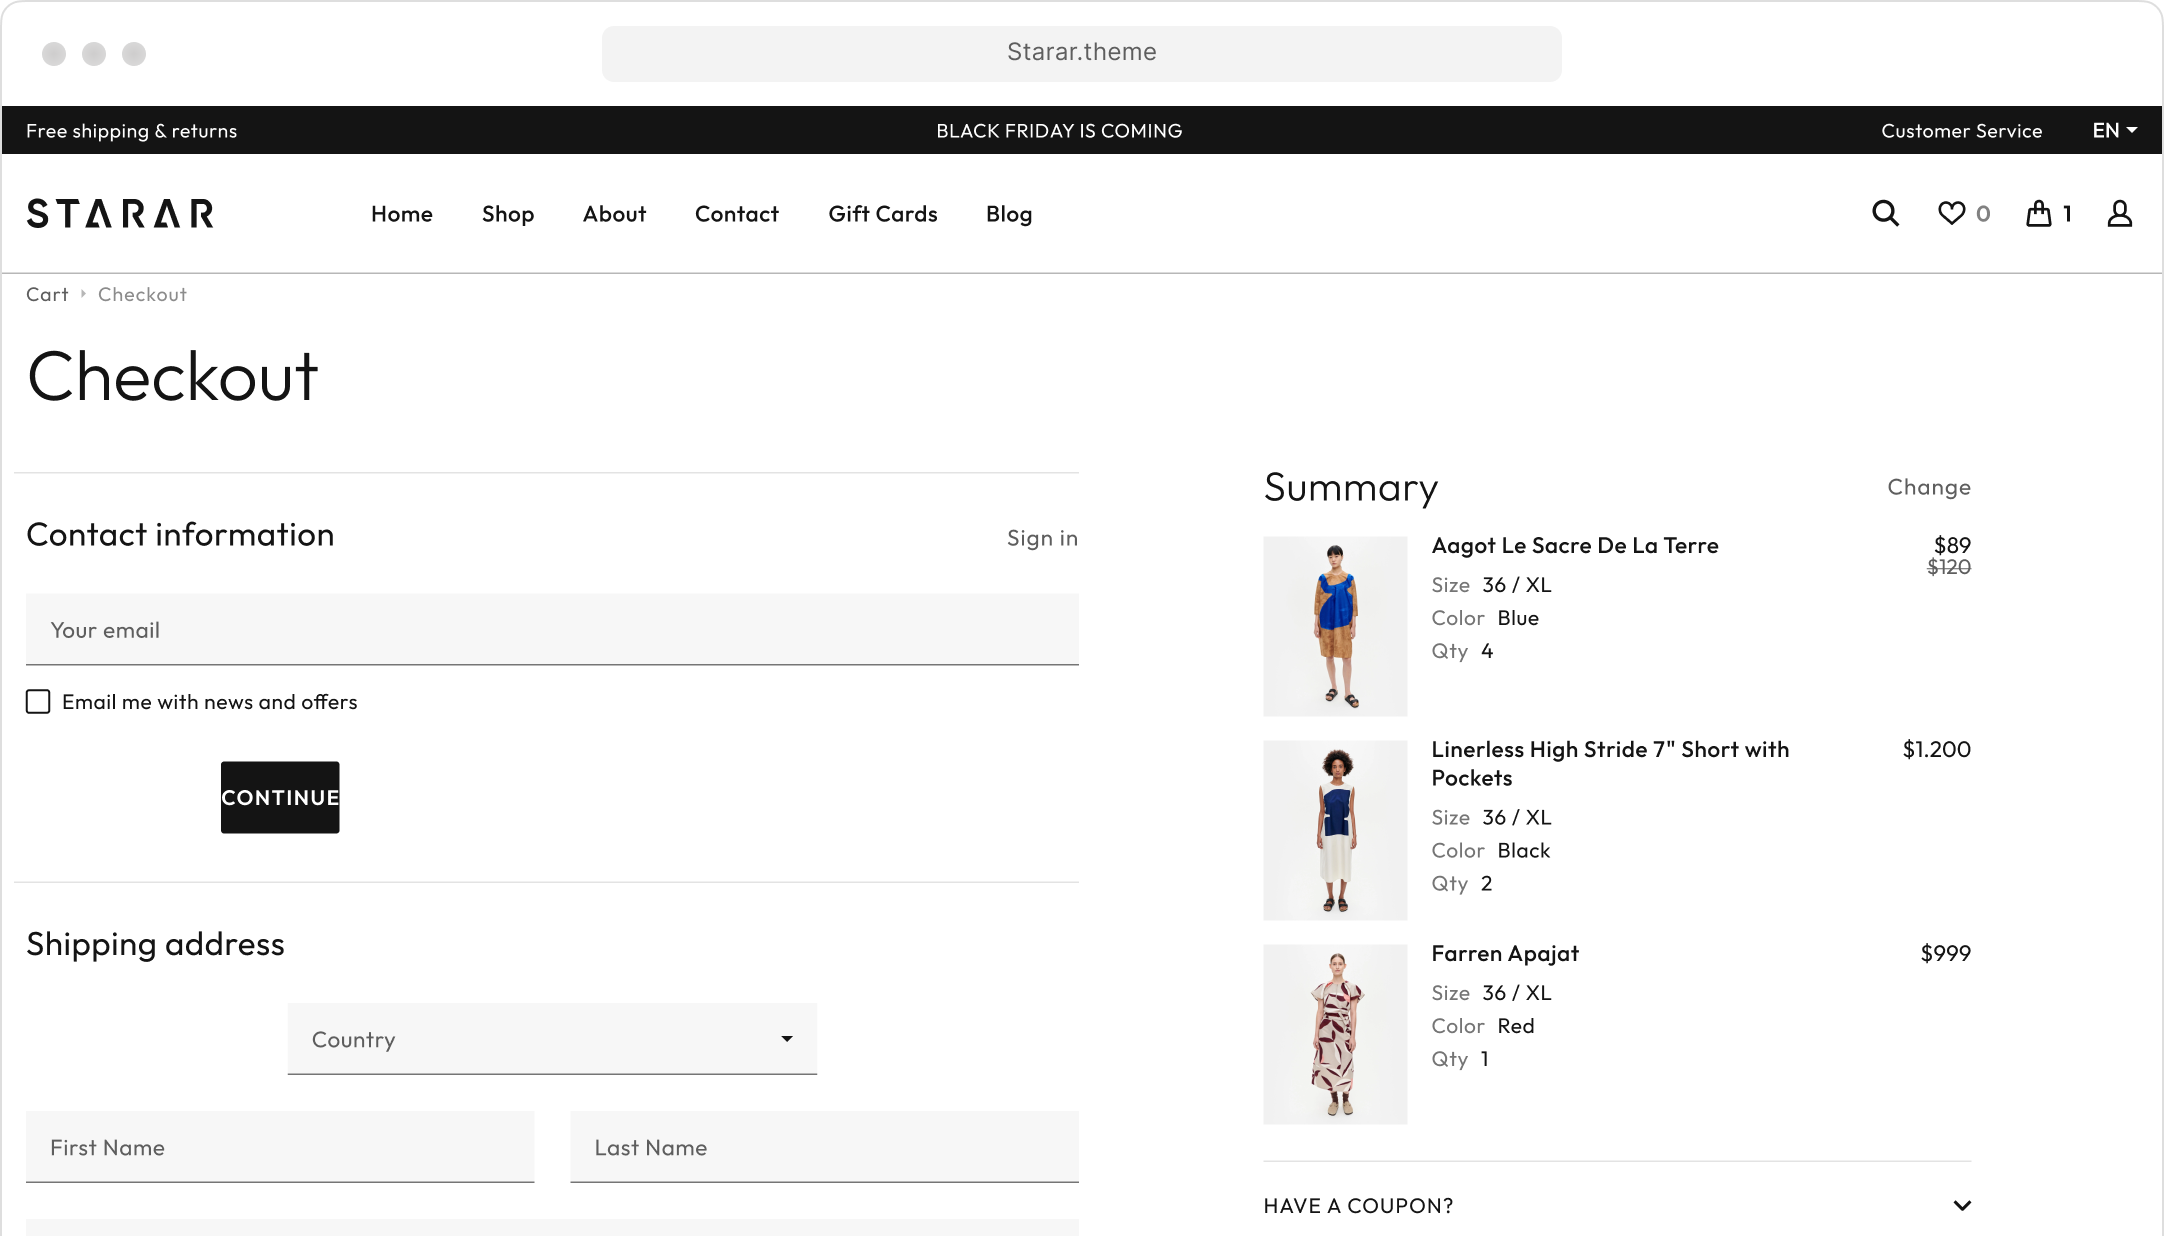The height and width of the screenshot is (1236, 2164).
Task: Click Change next to Summary
Action: [1928, 487]
